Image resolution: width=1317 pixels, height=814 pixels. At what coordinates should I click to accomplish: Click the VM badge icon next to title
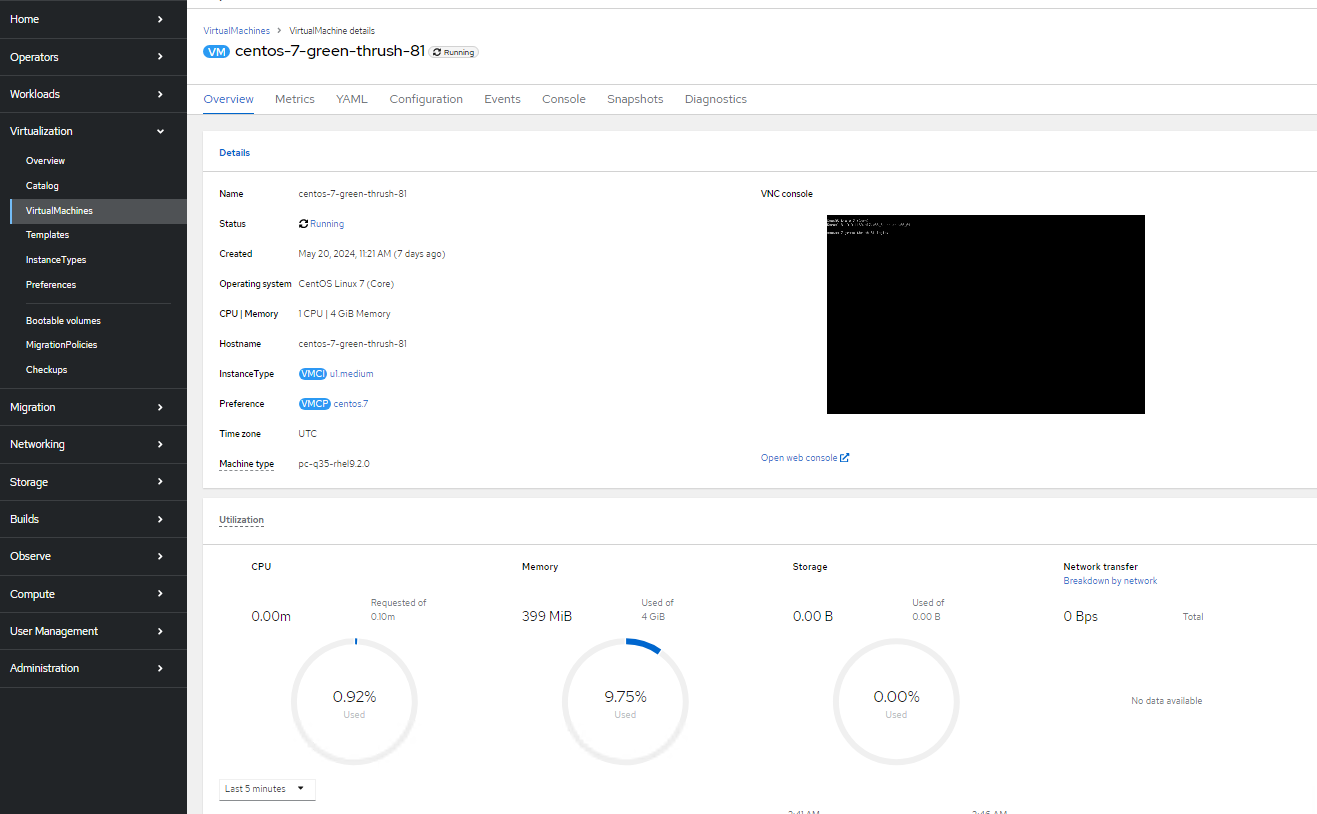click(x=216, y=52)
